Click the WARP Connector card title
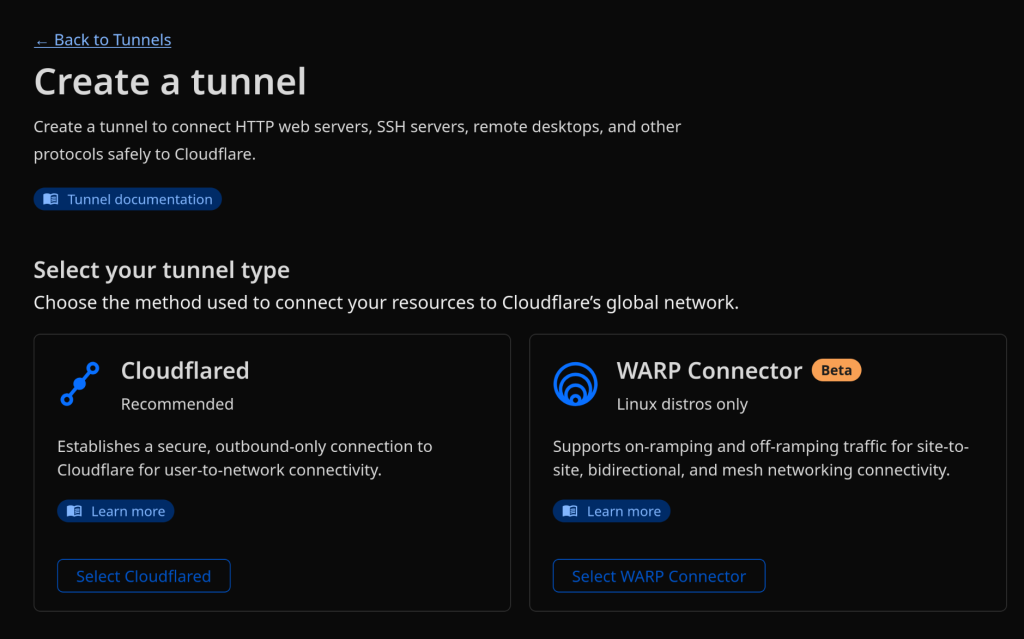Image resolution: width=1024 pixels, height=639 pixels. pos(709,371)
